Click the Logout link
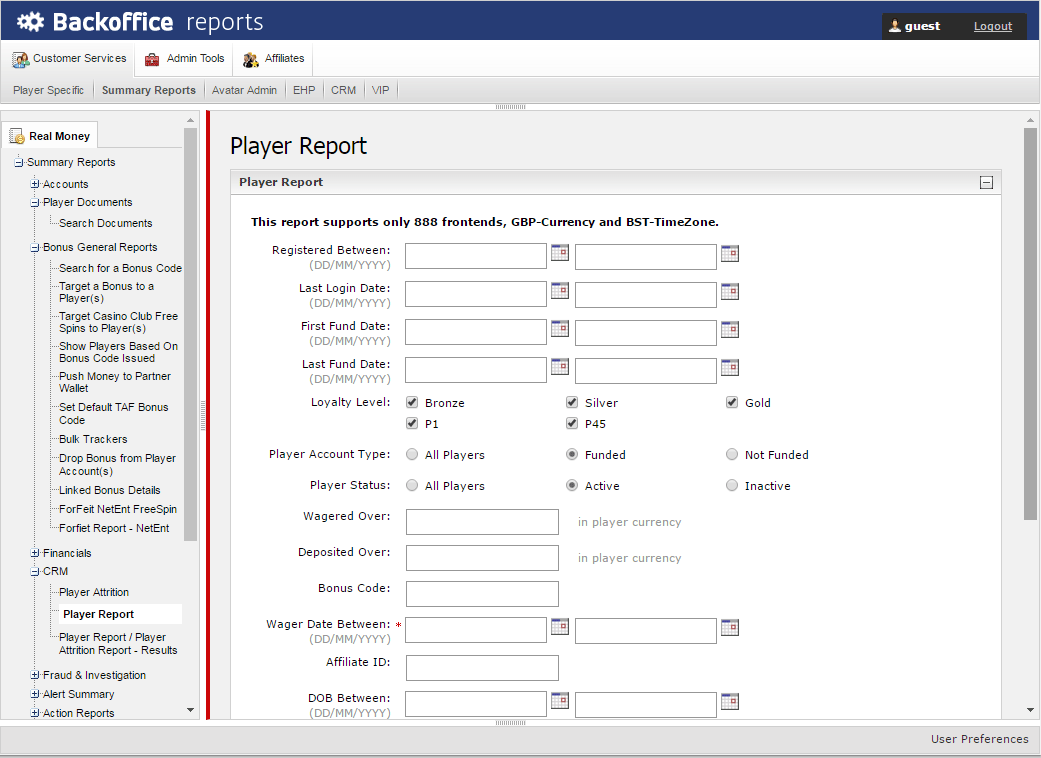1041x758 pixels. (992, 26)
